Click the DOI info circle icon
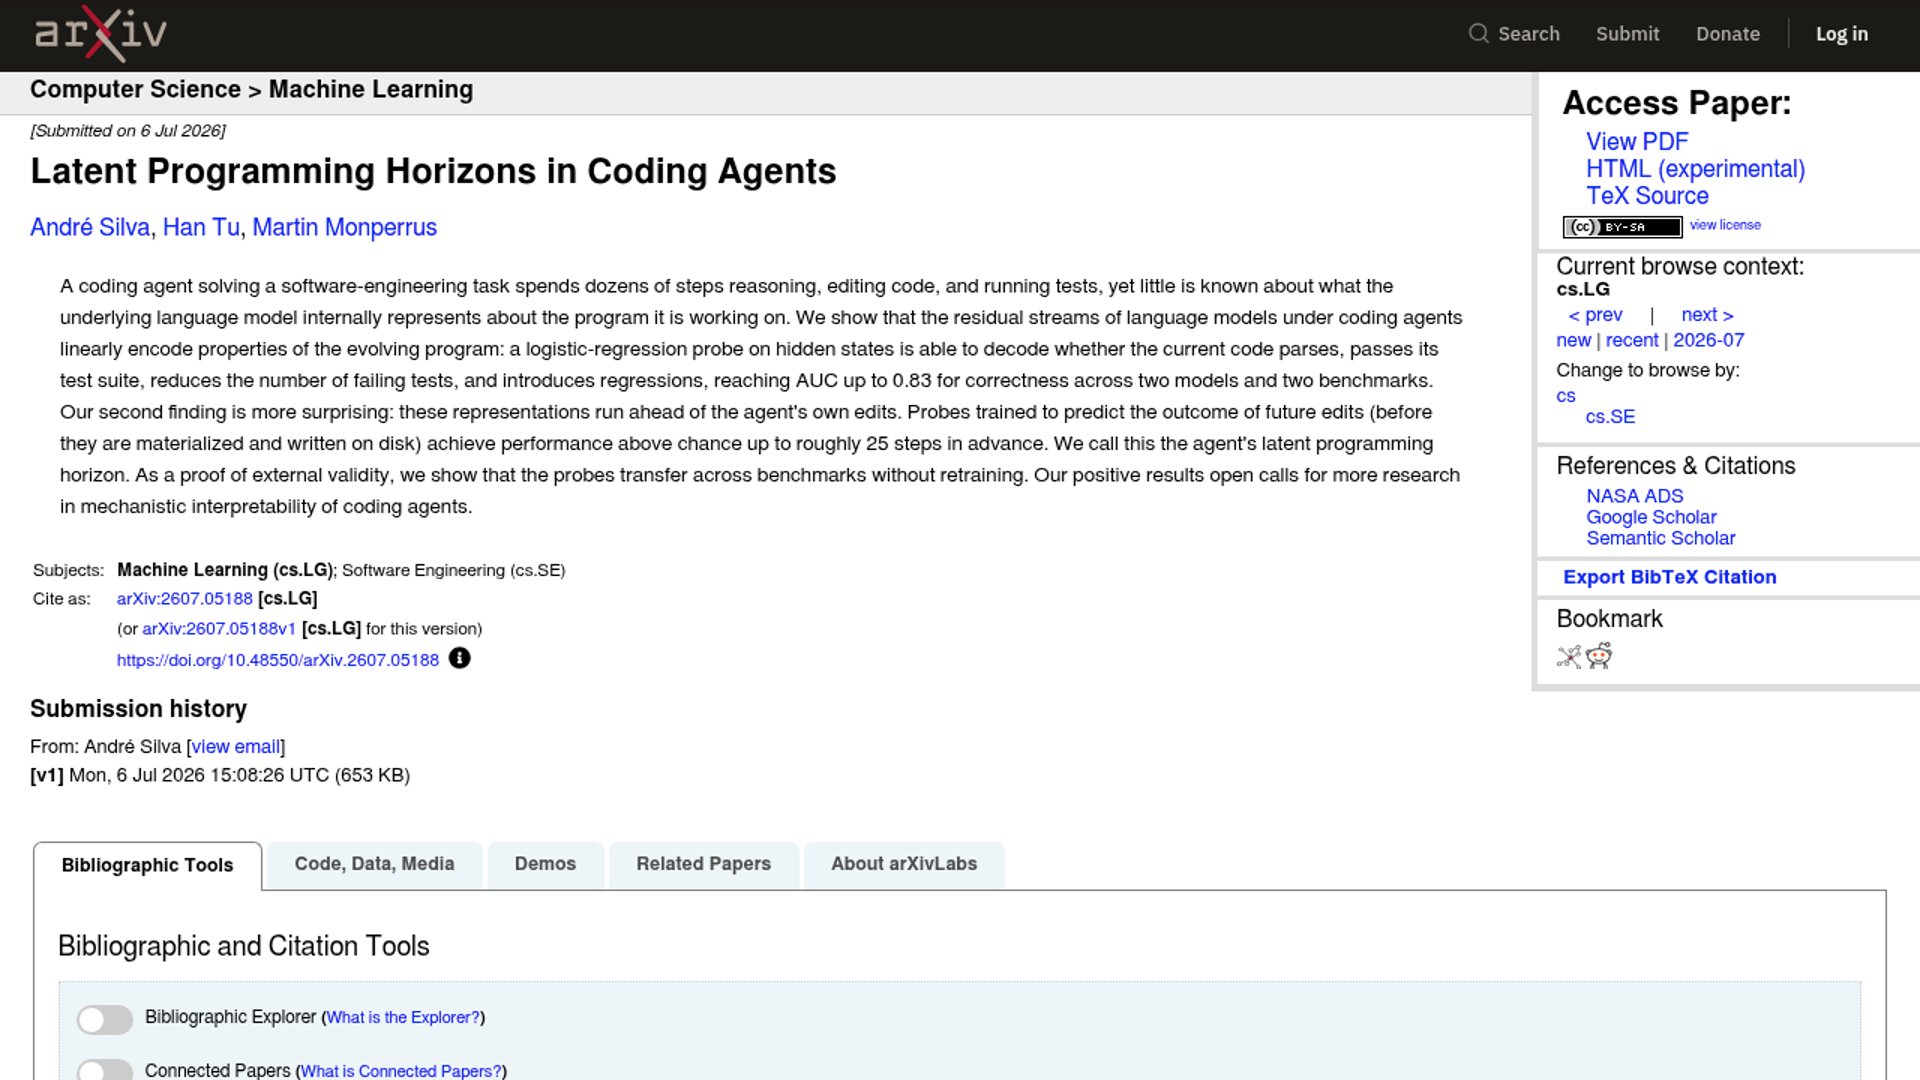The height and width of the screenshot is (1080, 1920). click(459, 658)
